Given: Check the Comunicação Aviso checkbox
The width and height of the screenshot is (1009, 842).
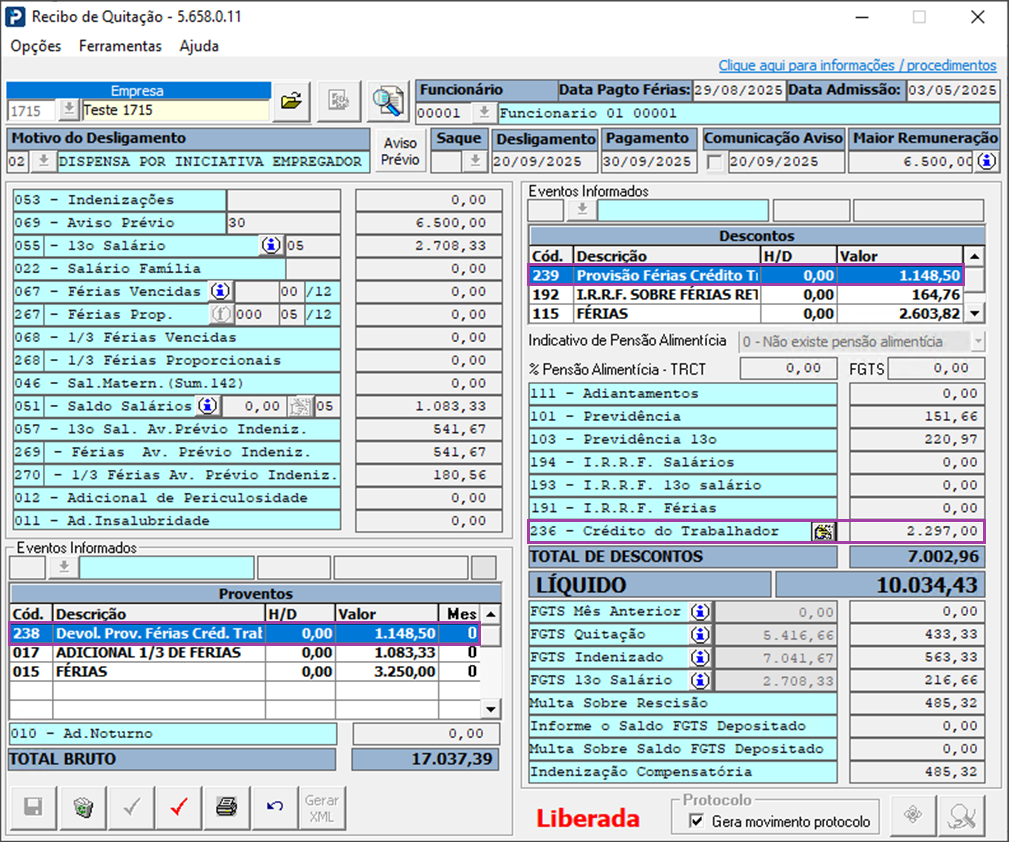Looking at the screenshot, I should 714,162.
